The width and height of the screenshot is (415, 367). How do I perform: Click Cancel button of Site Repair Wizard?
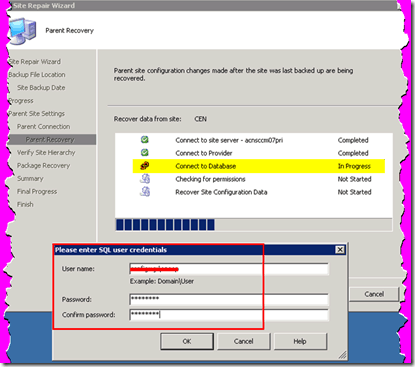click(374, 294)
